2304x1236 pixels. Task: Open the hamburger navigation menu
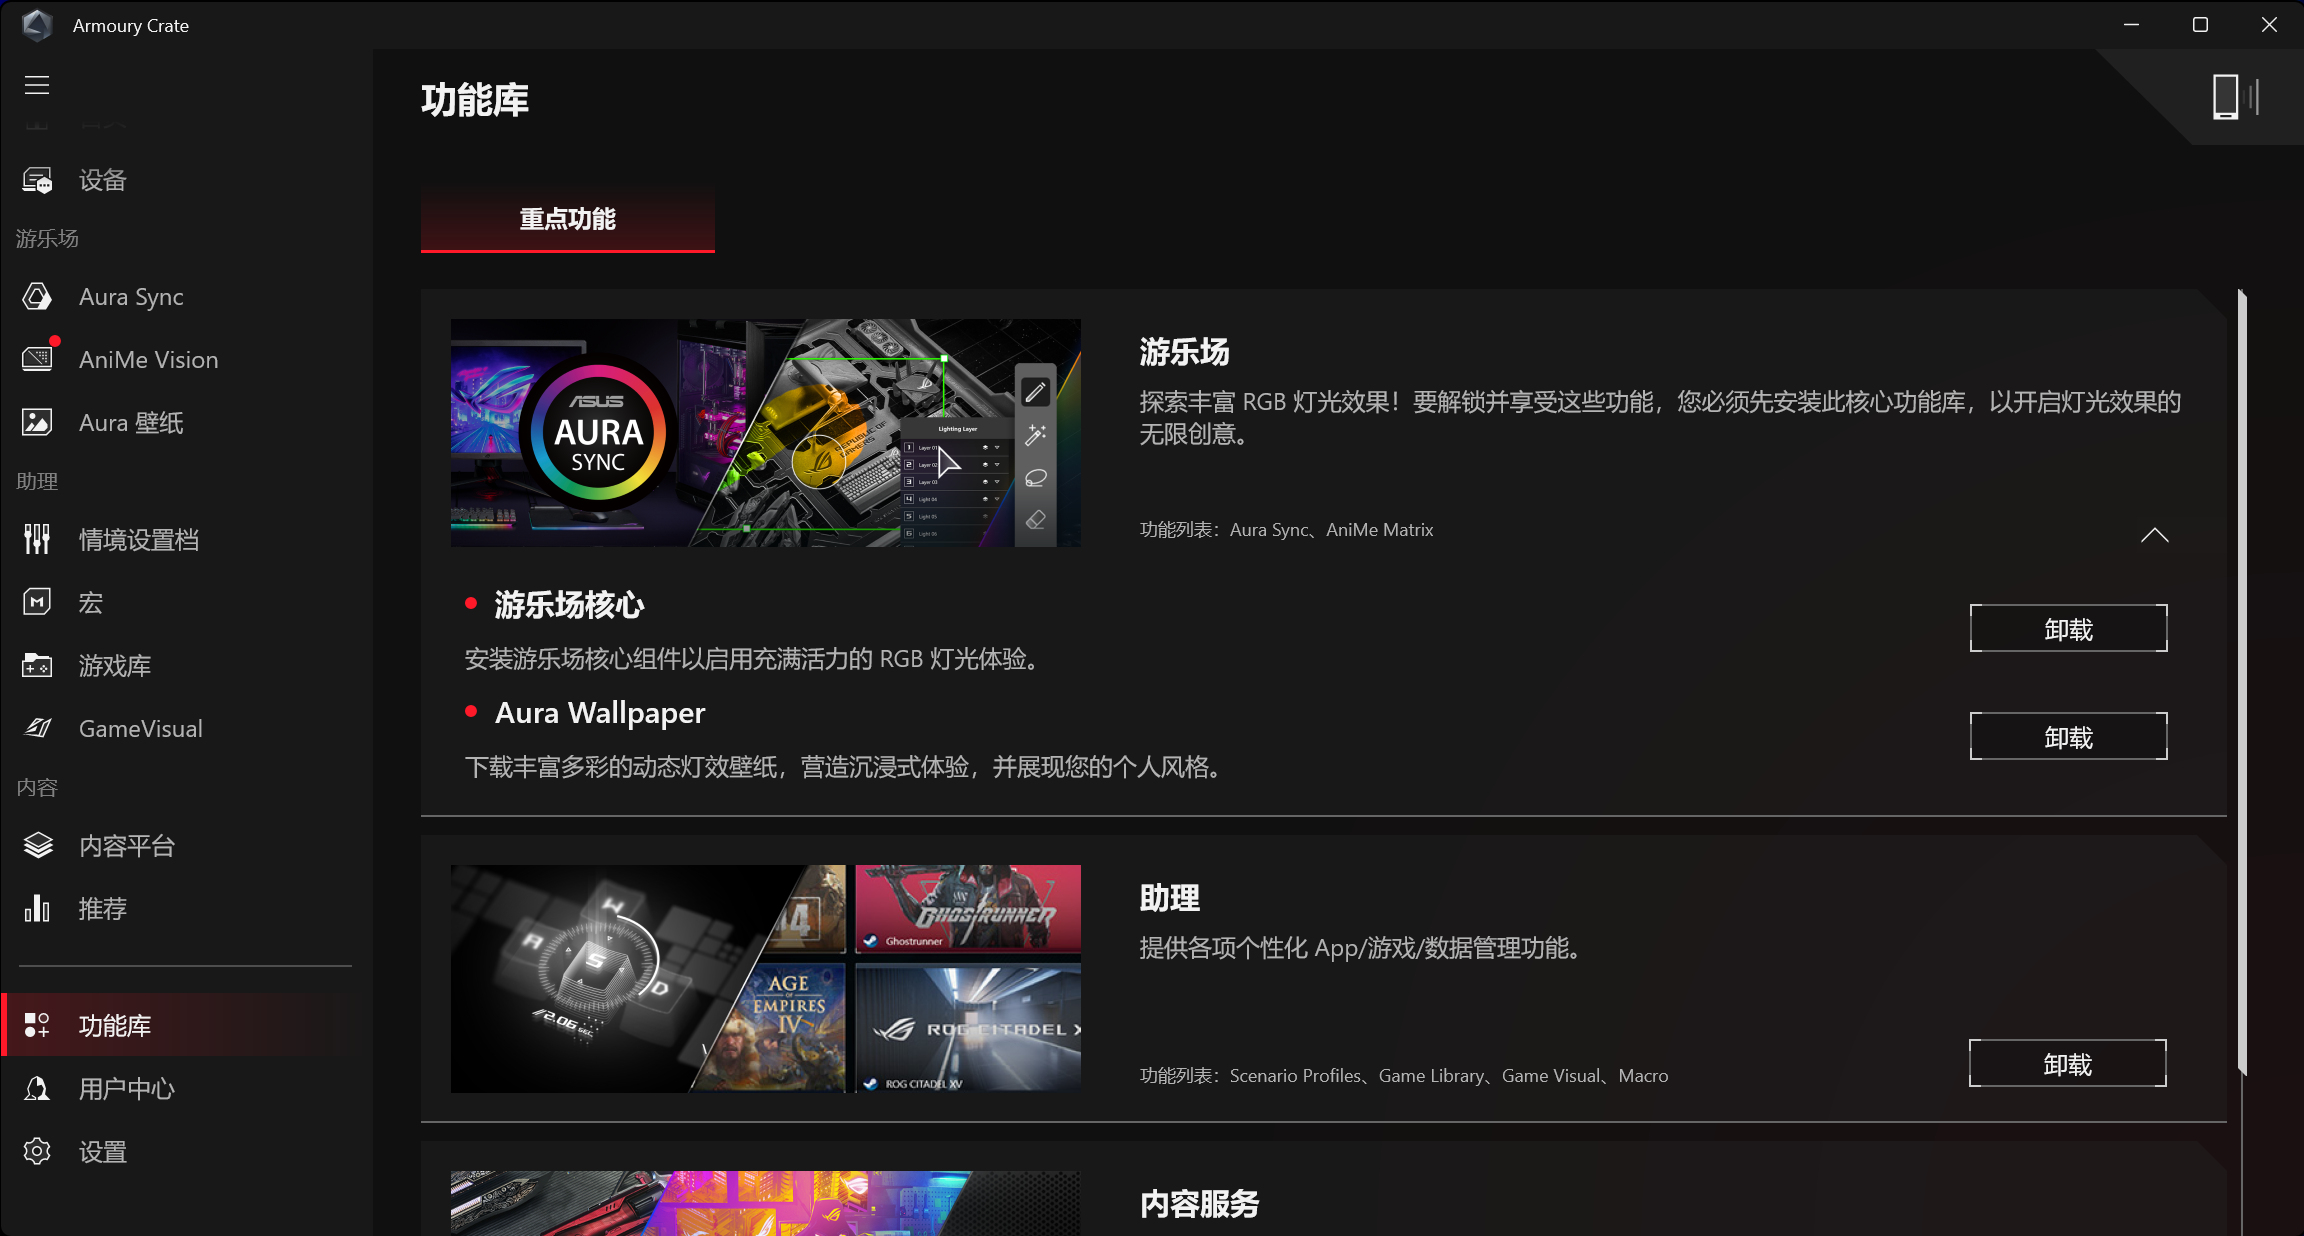pyautogui.click(x=37, y=85)
